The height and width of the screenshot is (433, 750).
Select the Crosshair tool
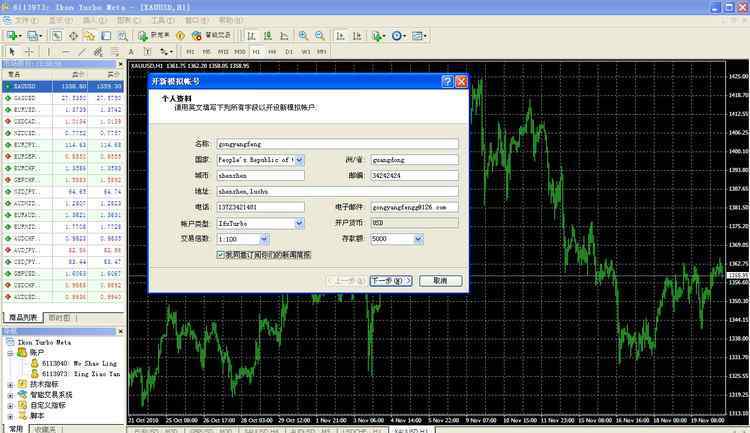point(29,51)
